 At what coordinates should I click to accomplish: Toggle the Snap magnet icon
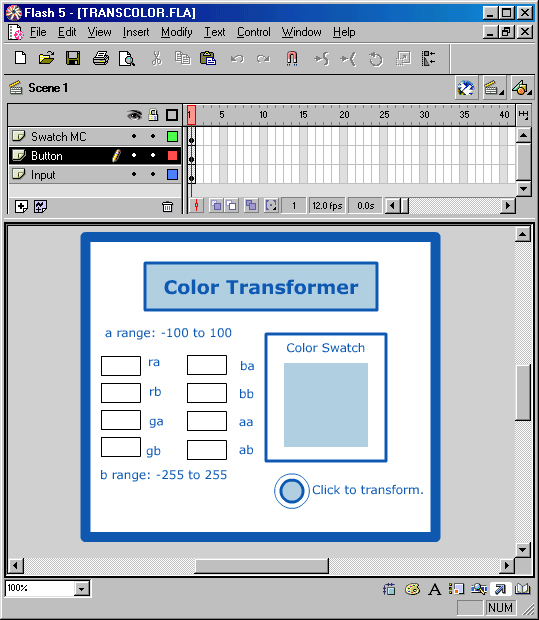[x=292, y=59]
